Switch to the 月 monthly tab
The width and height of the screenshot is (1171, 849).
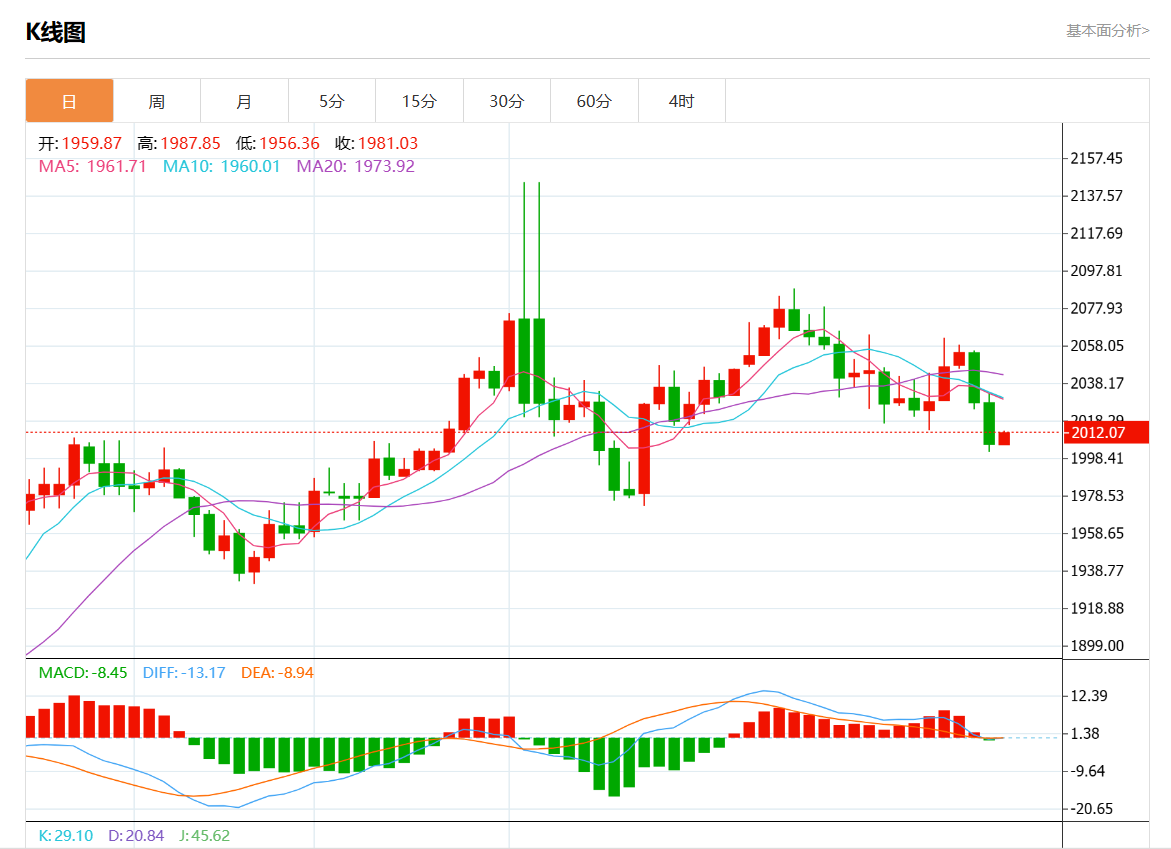click(x=244, y=101)
